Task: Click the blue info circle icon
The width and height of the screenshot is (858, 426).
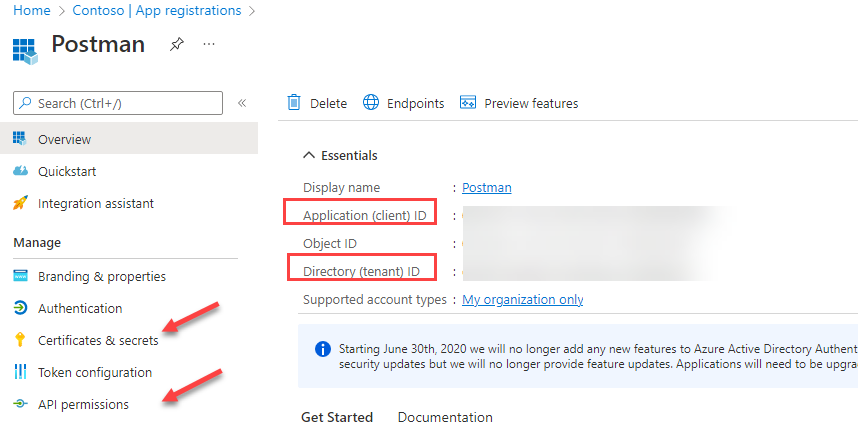Action: [x=323, y=349]
